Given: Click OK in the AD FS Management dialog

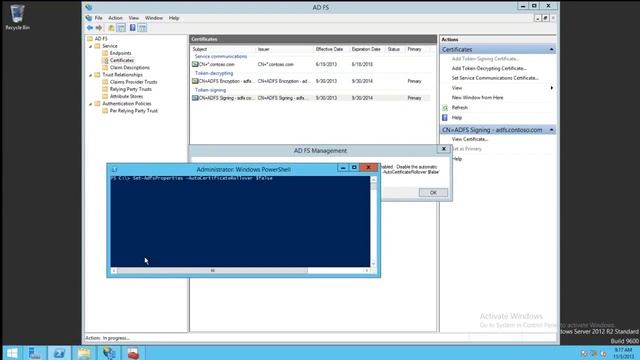Looking at the screenshot, I should pos(433,193).
